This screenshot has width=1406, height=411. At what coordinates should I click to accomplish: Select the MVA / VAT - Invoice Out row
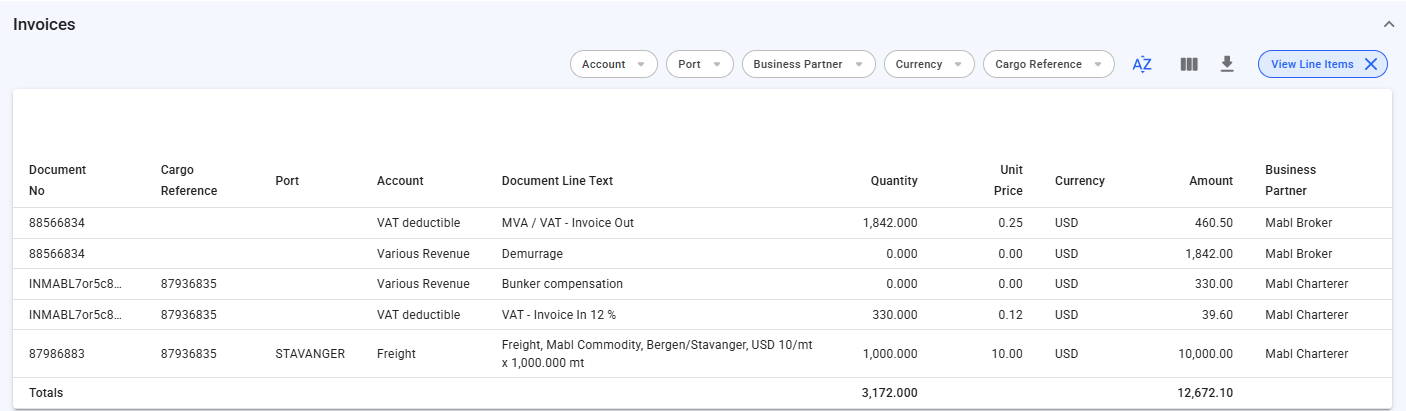[567, 223]
